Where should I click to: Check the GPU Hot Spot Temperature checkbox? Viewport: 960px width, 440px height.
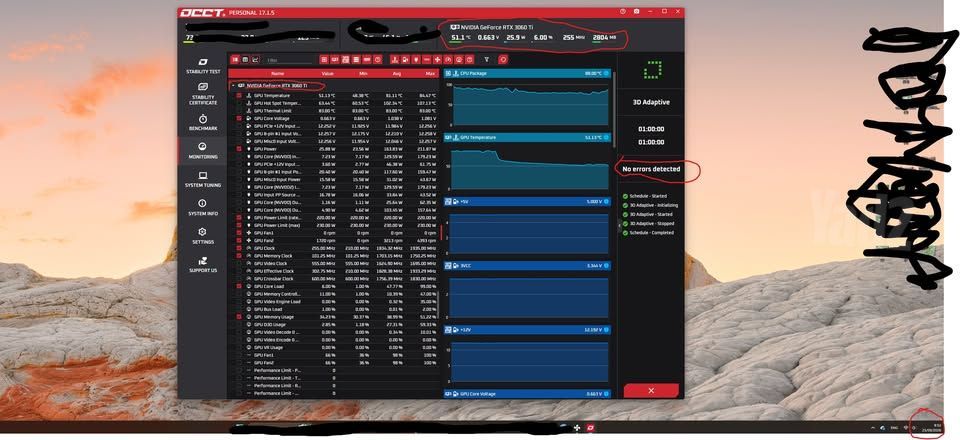(239, 103)
